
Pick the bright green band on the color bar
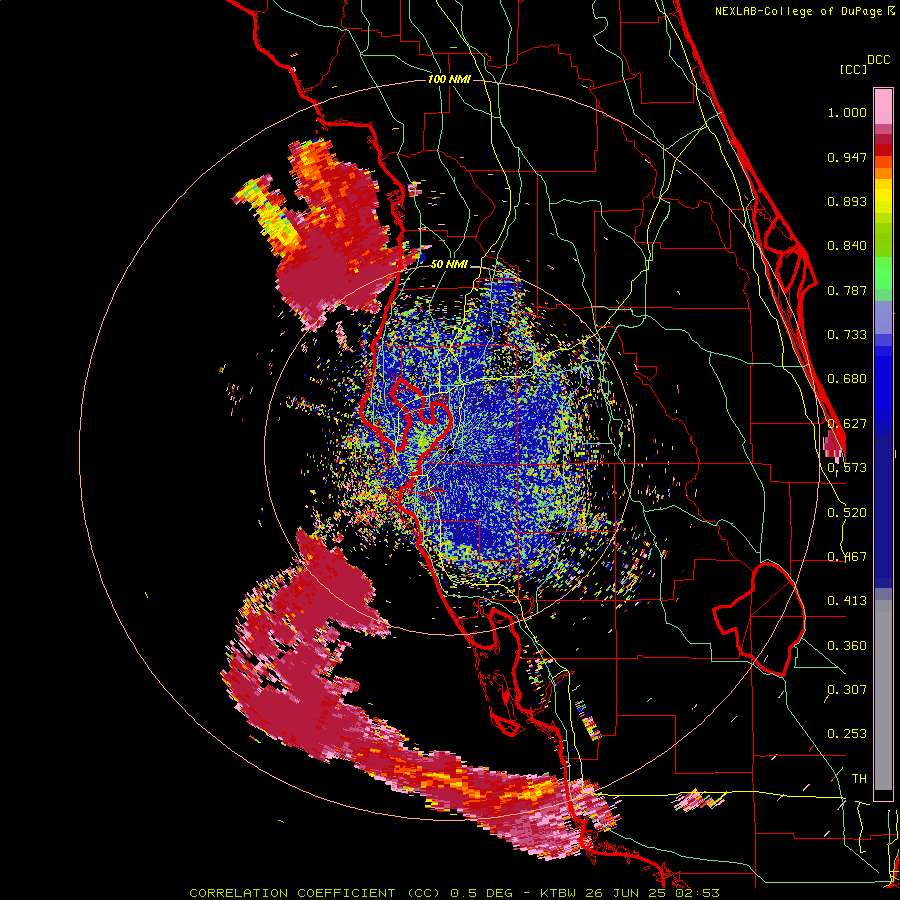(x=883, y=272)
